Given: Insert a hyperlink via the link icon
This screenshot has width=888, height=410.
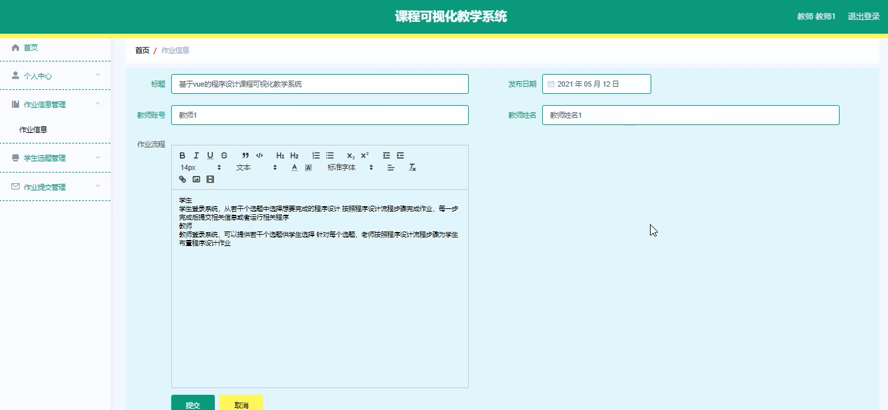Looking at the screenshot, I should coord(182,180).
